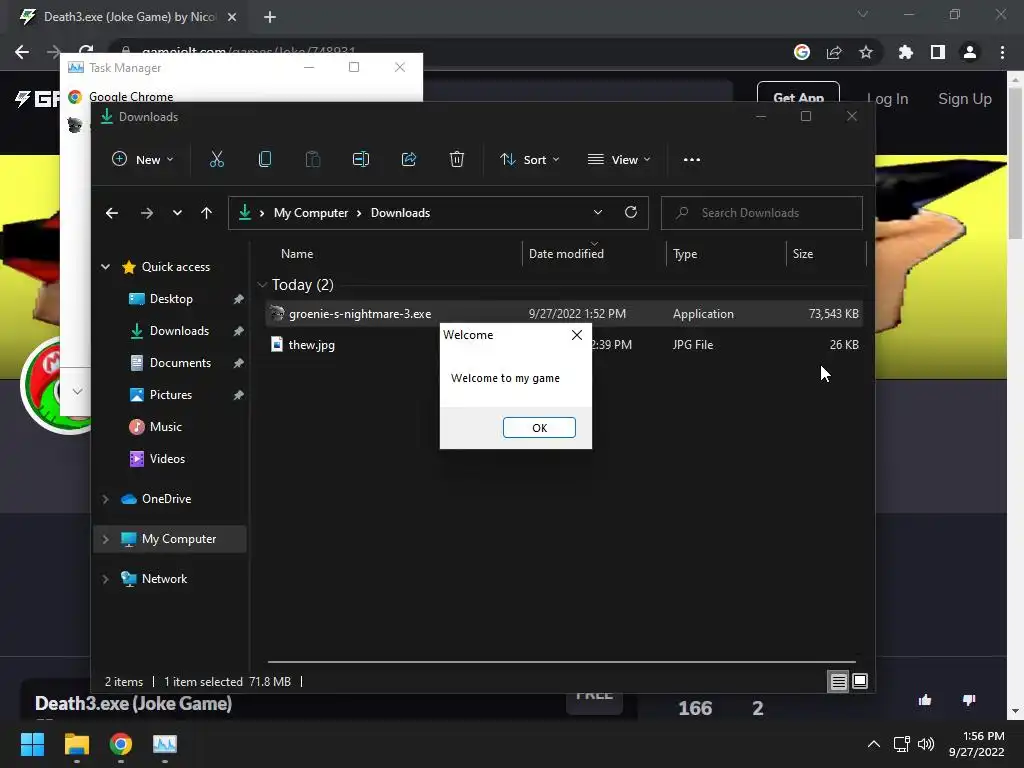Open Windows Start menu
Viewport: 1024px width, 768px height.
point(32,744)
